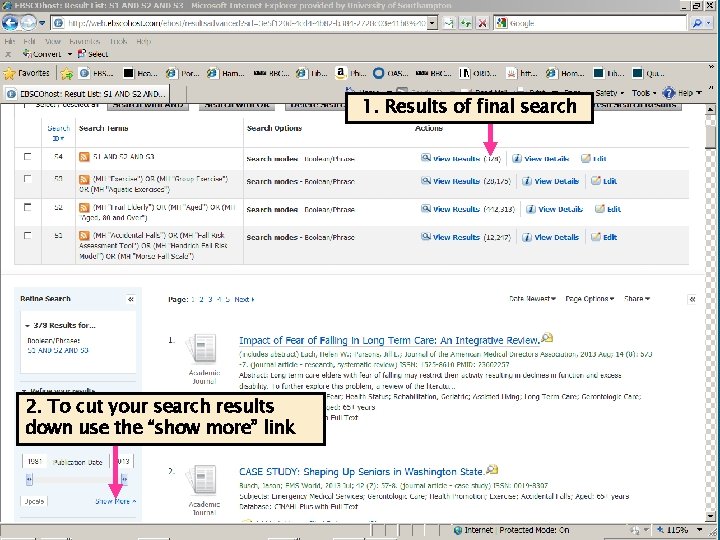The width and height of the screenshot is (720, 540).
Task: Open the Tools menu in the menu bar
Action: [x=118, y=41]
